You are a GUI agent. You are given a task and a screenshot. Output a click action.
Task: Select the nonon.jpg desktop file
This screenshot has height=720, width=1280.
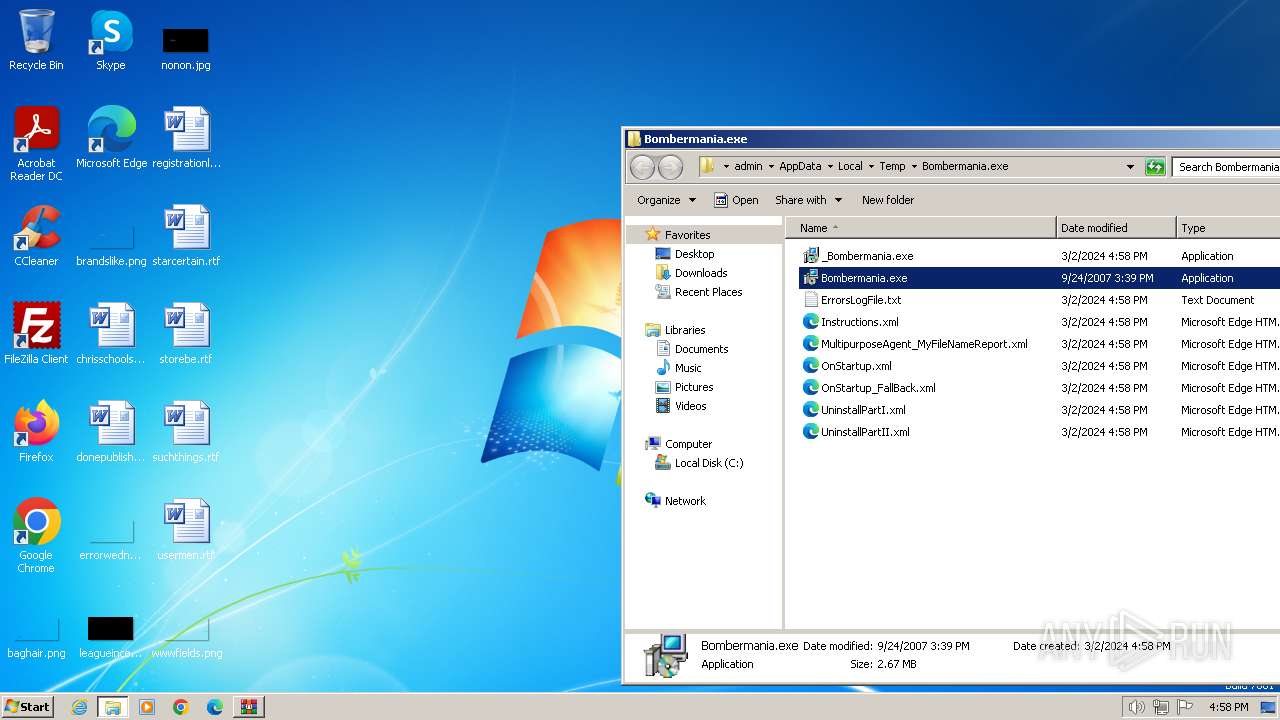click(186, 48)
